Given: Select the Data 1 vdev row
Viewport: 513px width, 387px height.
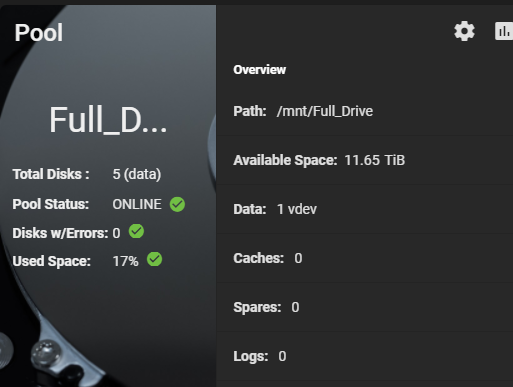Looking at the screenshot, I should coord(365,209).
